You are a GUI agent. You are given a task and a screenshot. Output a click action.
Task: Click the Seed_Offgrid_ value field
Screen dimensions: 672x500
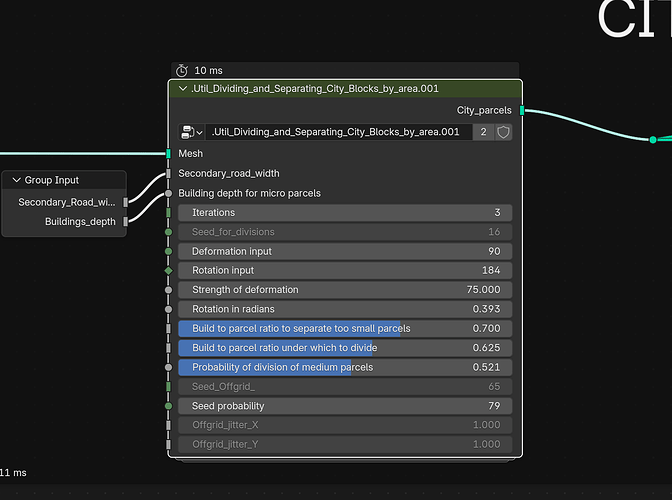click(x=345, y=386)
